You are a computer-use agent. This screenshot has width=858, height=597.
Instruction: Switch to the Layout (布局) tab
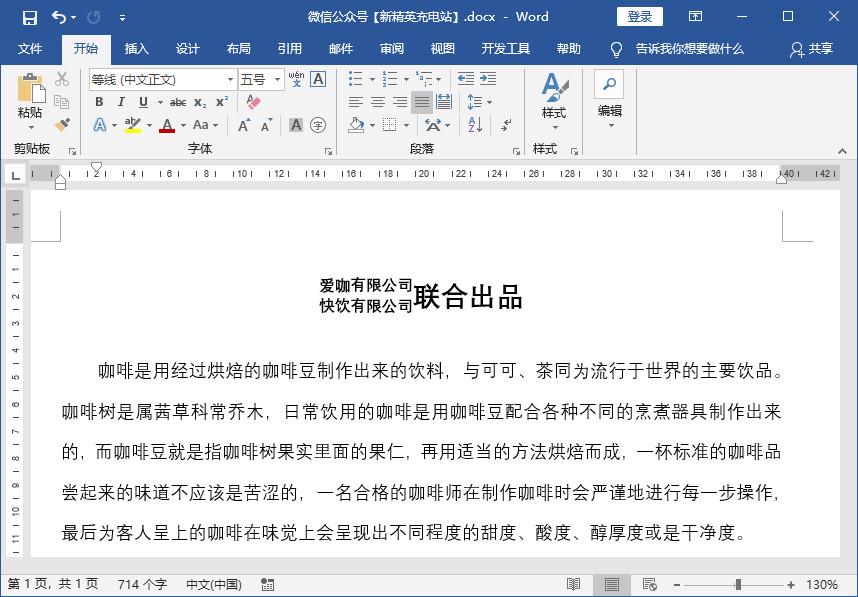tap(239, 49)
